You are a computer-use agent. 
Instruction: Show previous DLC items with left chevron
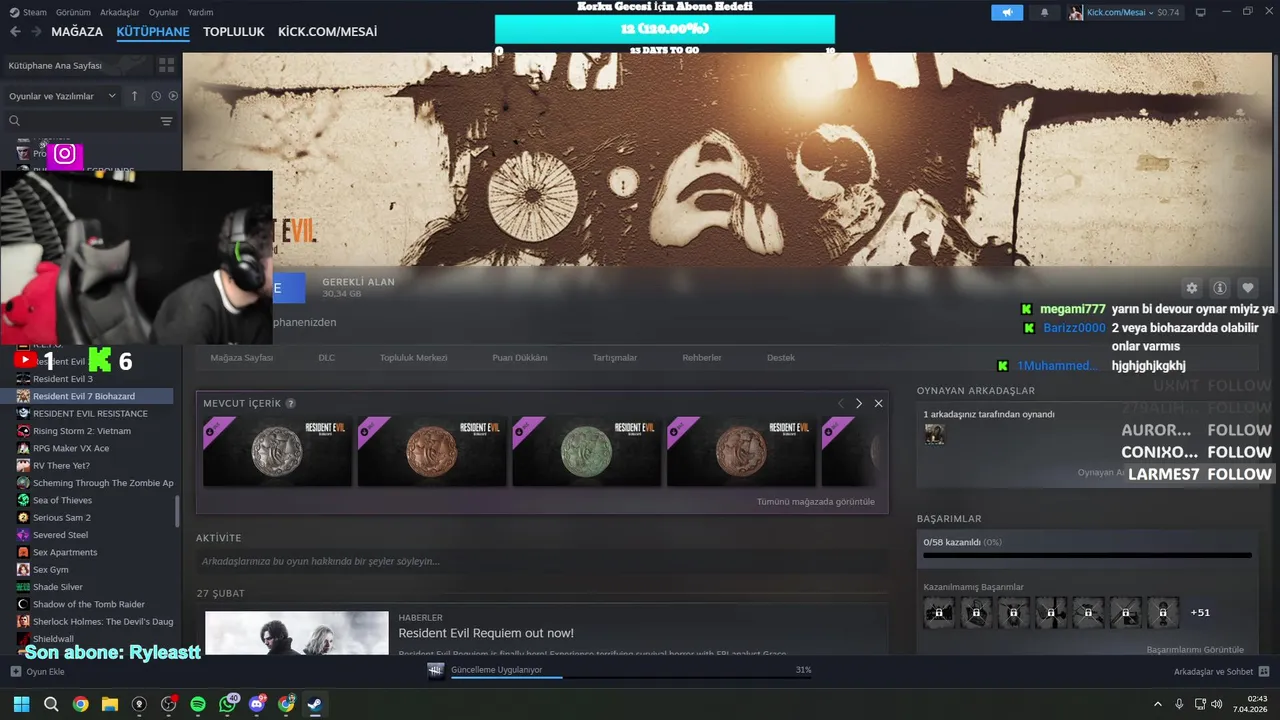click(x=840, y=403)
